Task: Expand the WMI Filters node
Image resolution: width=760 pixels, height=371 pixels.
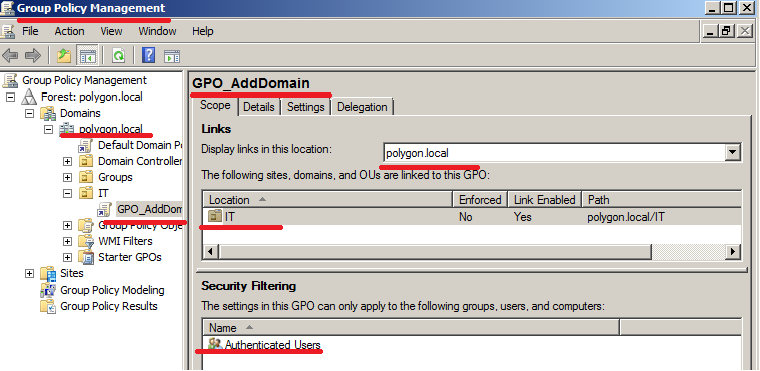Action: click(x=67, y=241)
